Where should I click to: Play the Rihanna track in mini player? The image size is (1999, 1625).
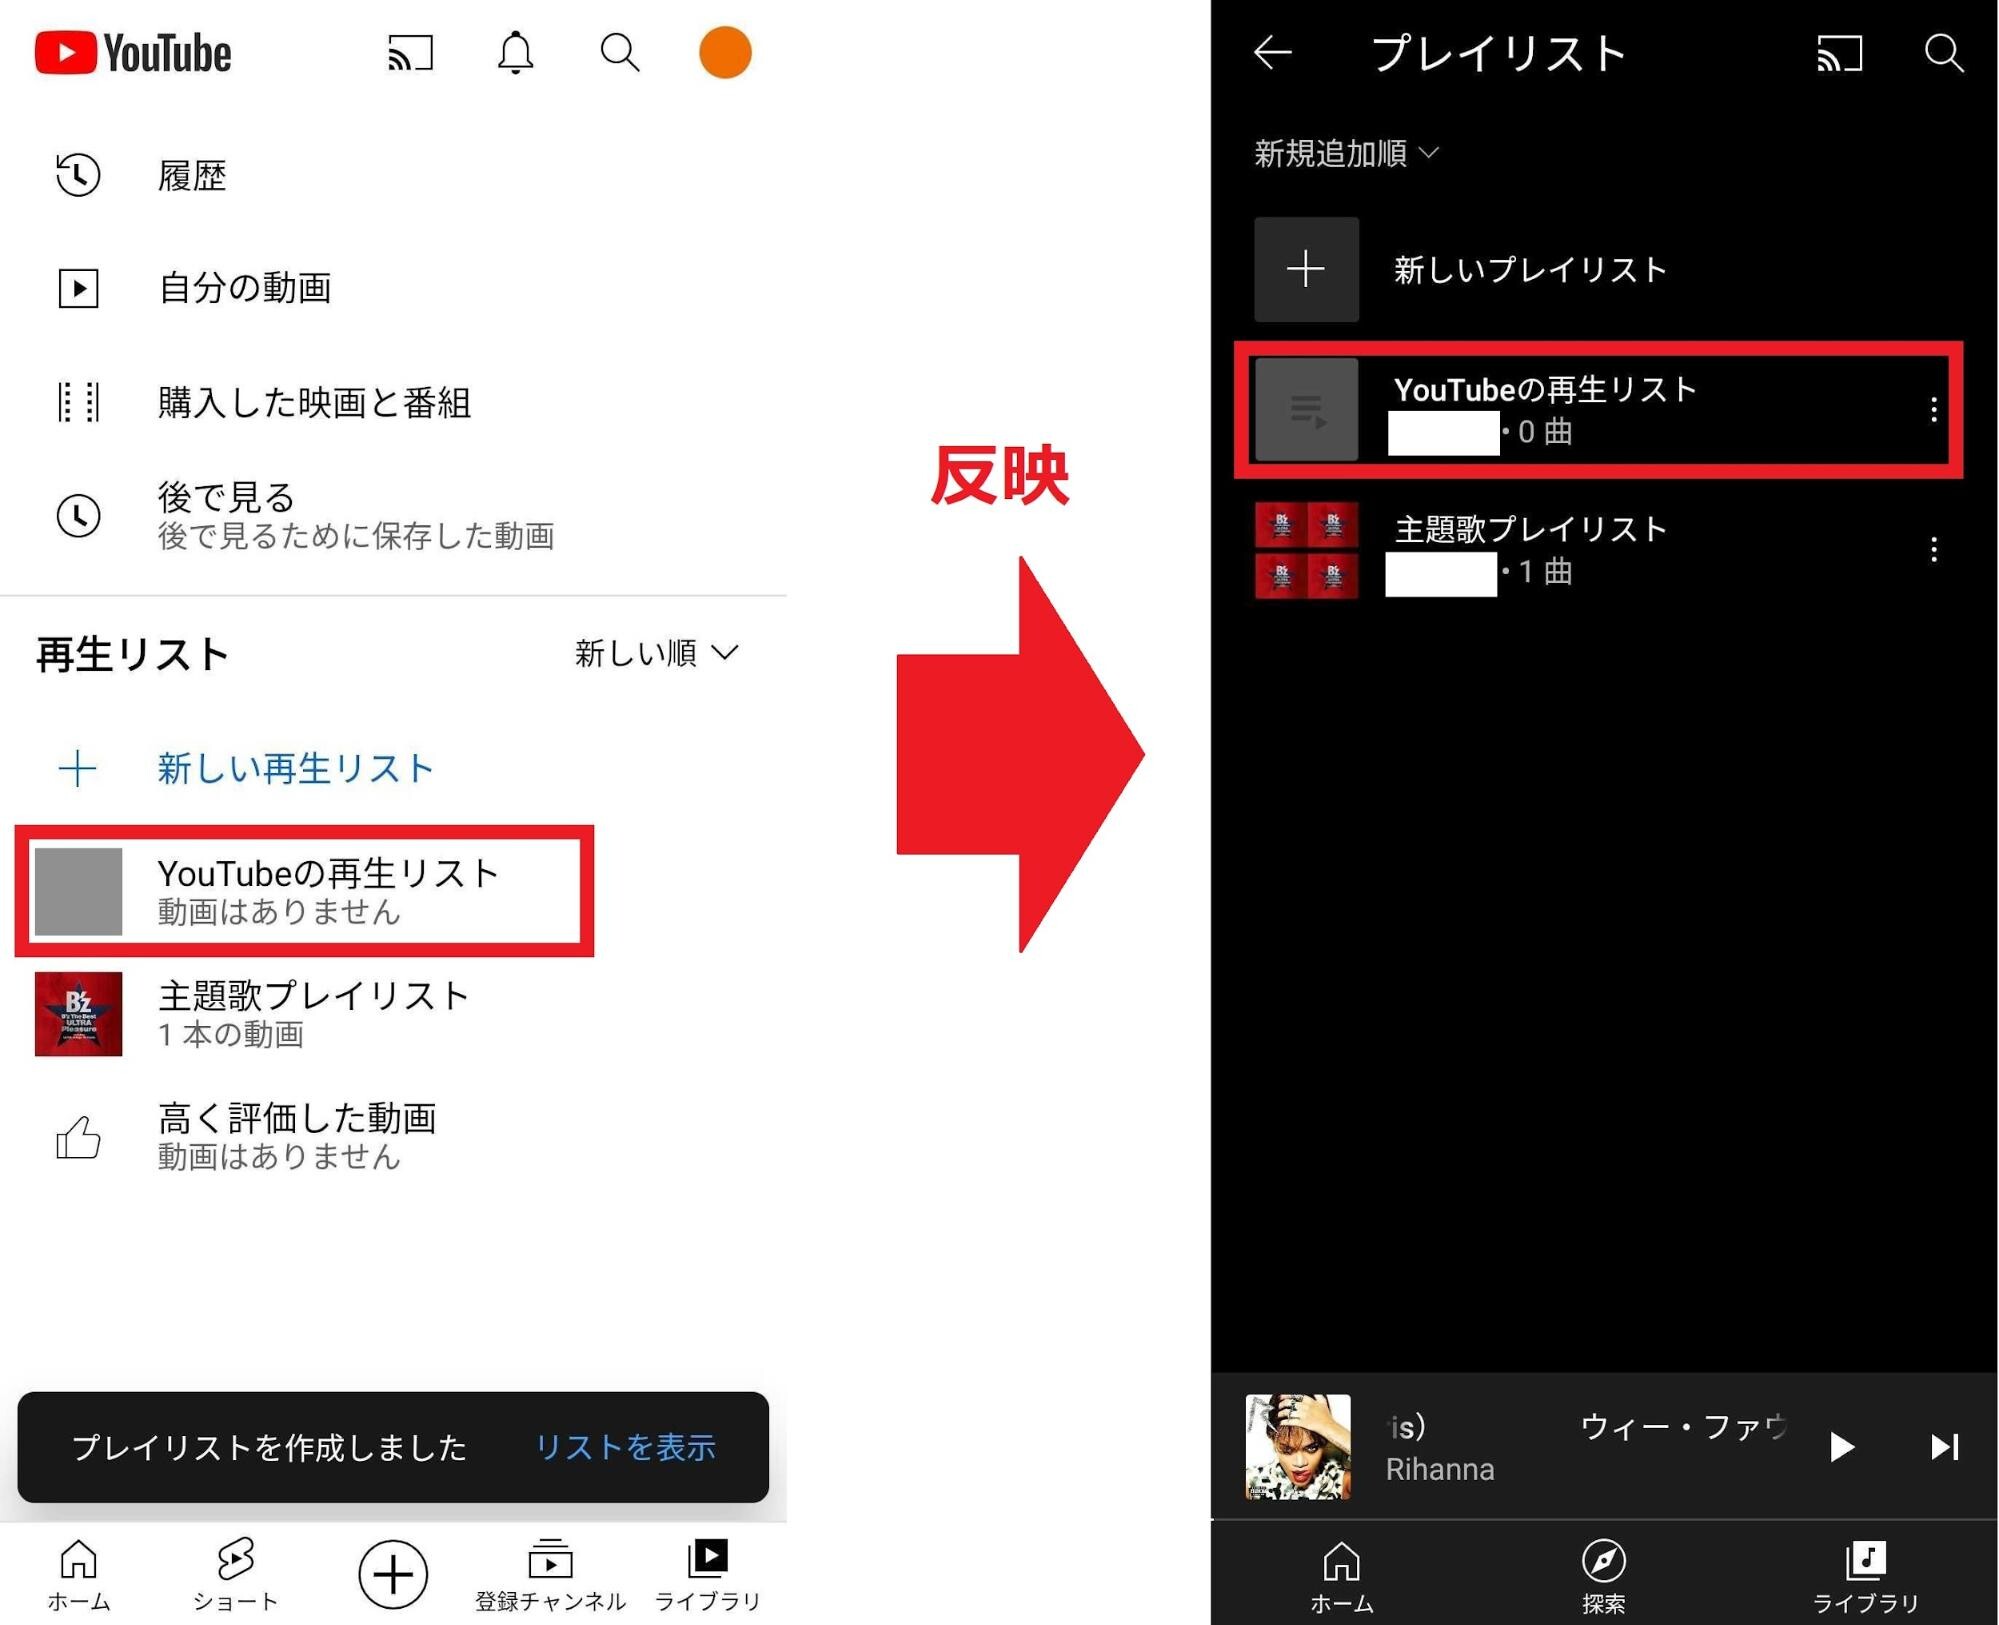(1842, 1447)
